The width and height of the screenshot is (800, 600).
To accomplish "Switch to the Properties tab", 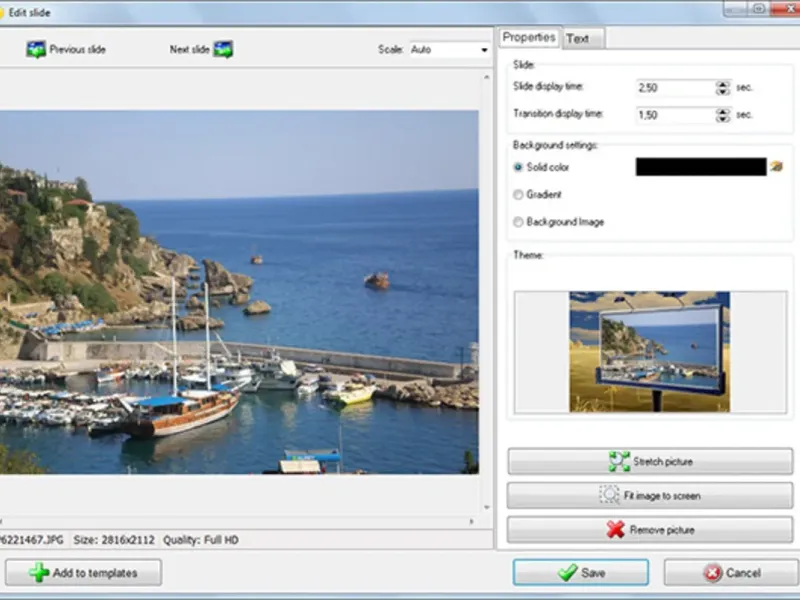I will (529, 37).
